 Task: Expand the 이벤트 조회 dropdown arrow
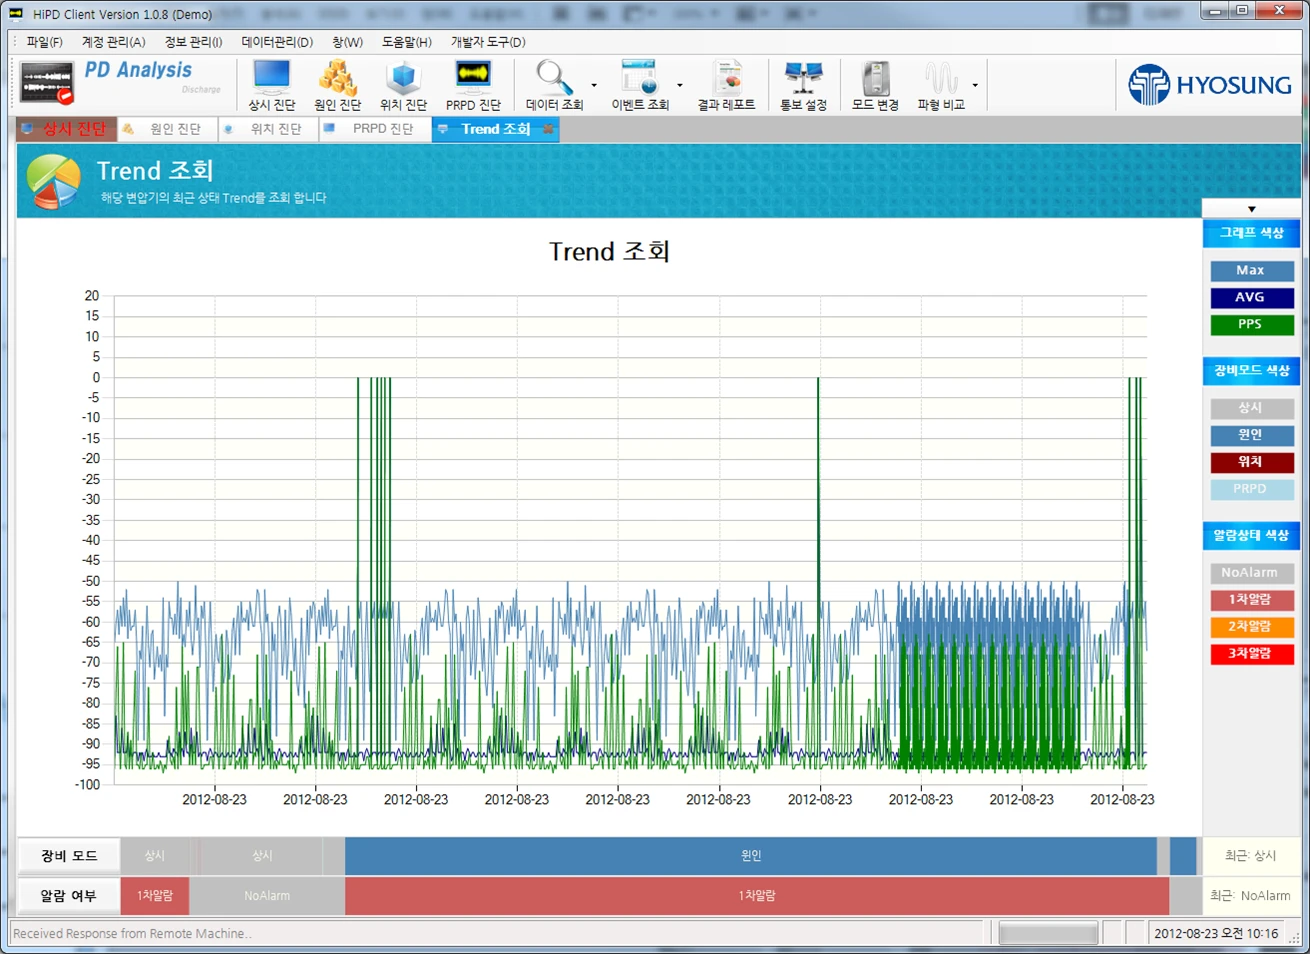(680, 86)
